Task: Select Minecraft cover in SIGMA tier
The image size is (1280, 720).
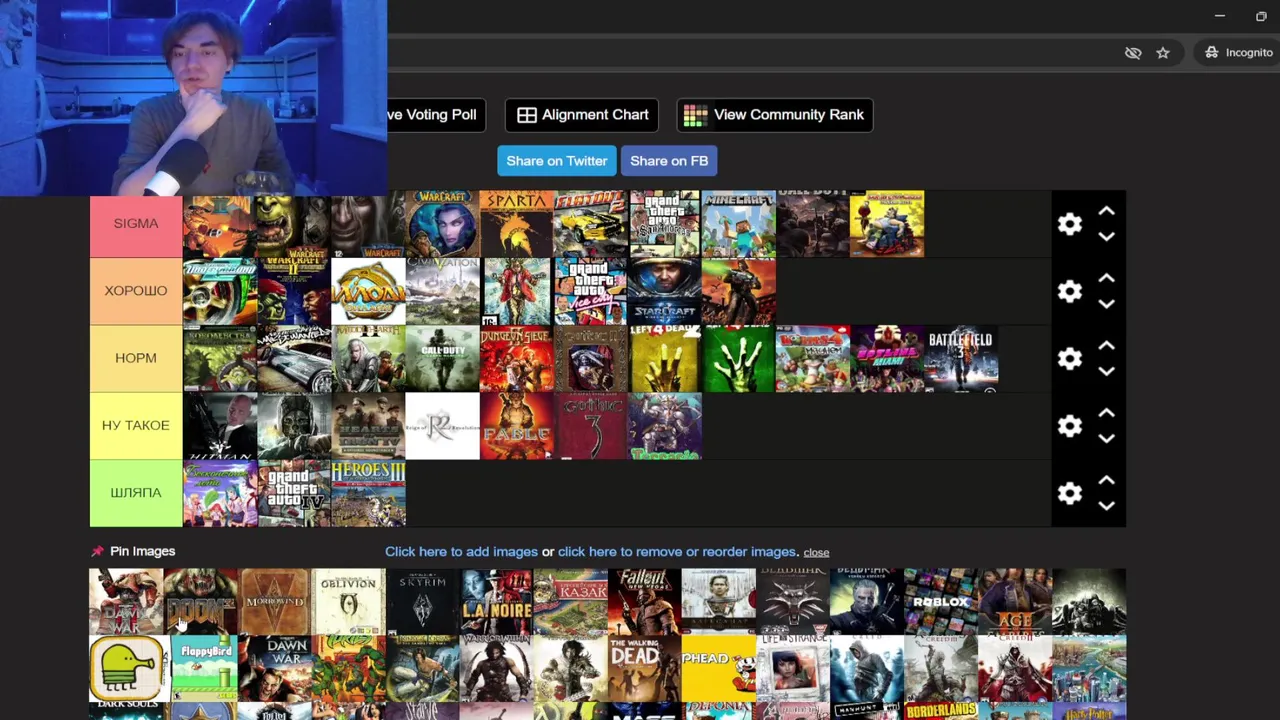Action: (x=739, y=224)
